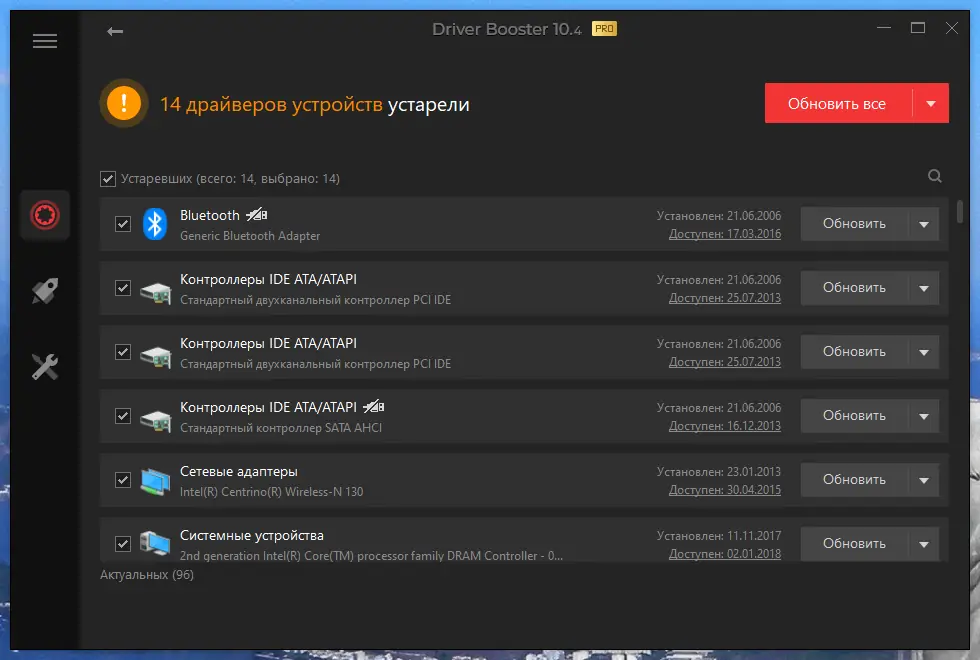Screen dimensions: 980x660
Task: Open available date 02.01.2018 link
Action: (724, 554)
